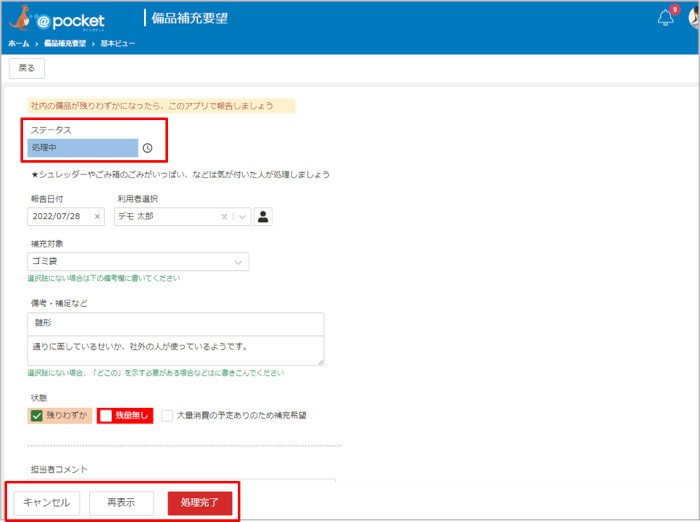700x522 pixels.
Task: Uncheck the 残りわずか checkbox
Action: 37,416
